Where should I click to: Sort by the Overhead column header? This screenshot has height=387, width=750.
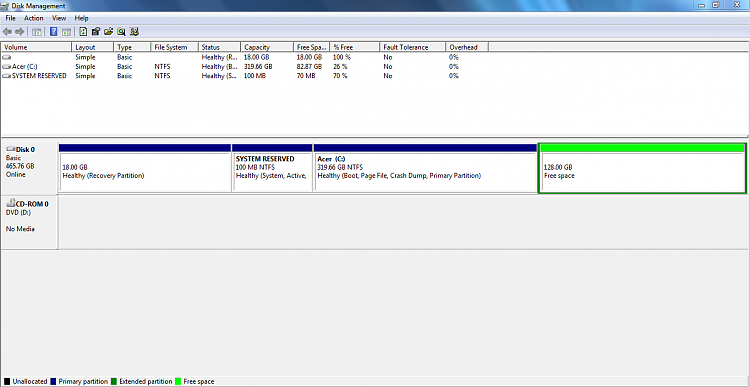click(x=467, y=47)
